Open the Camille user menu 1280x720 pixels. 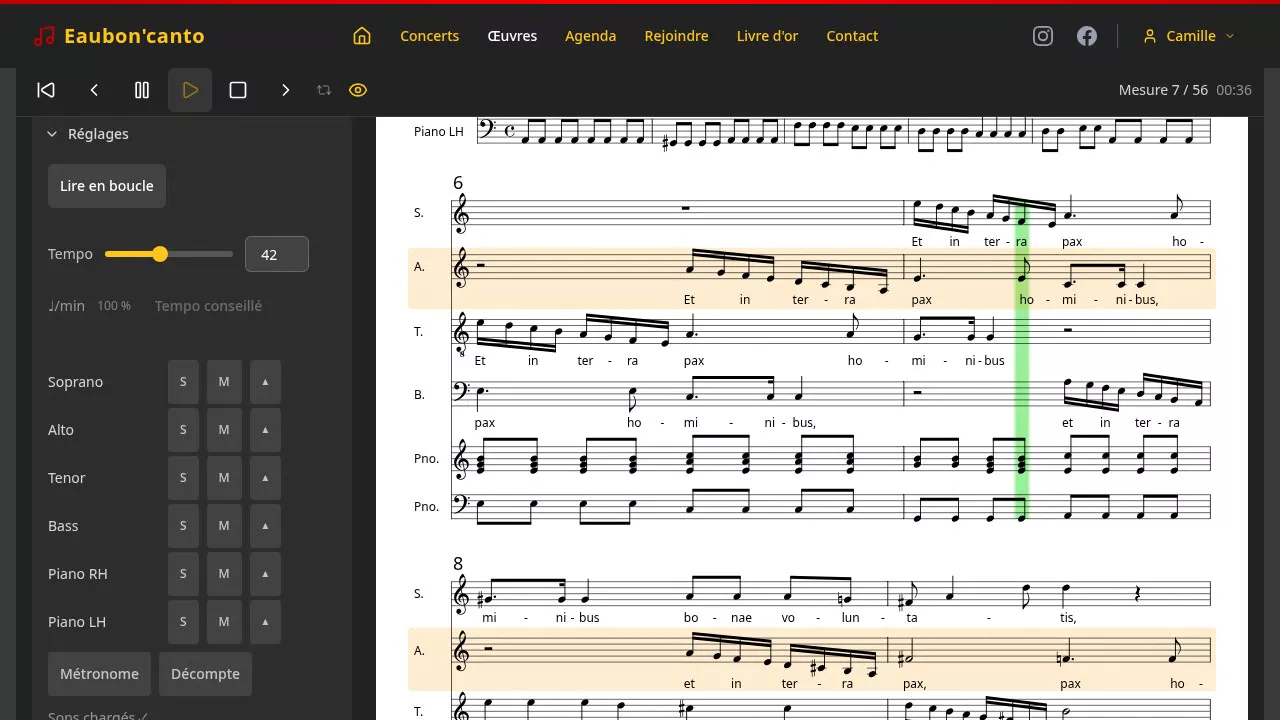tap(1189, 36)
